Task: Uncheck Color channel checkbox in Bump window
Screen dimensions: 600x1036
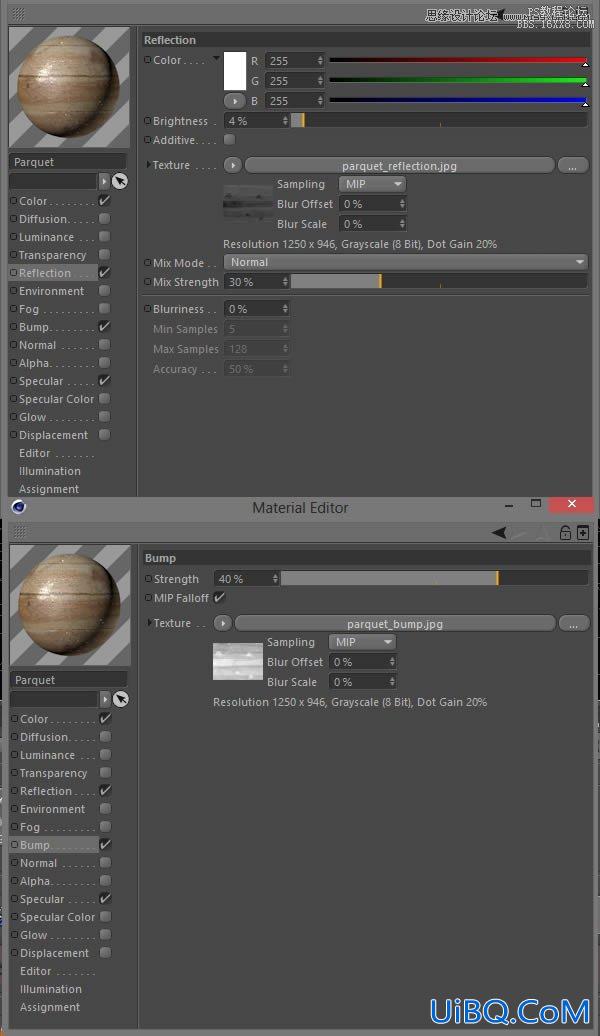Action: (106, 718)
